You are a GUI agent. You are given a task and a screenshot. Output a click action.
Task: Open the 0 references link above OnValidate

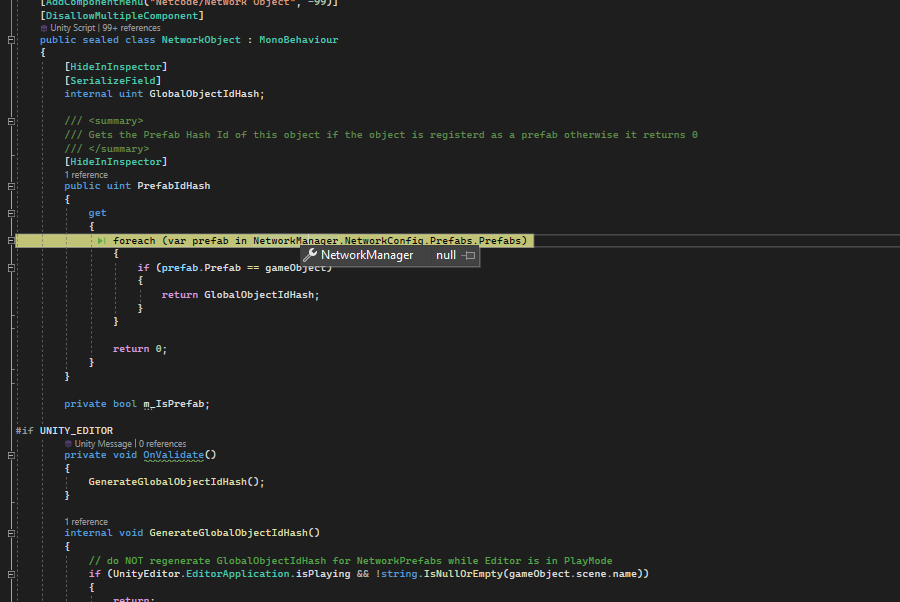[162, 443]
